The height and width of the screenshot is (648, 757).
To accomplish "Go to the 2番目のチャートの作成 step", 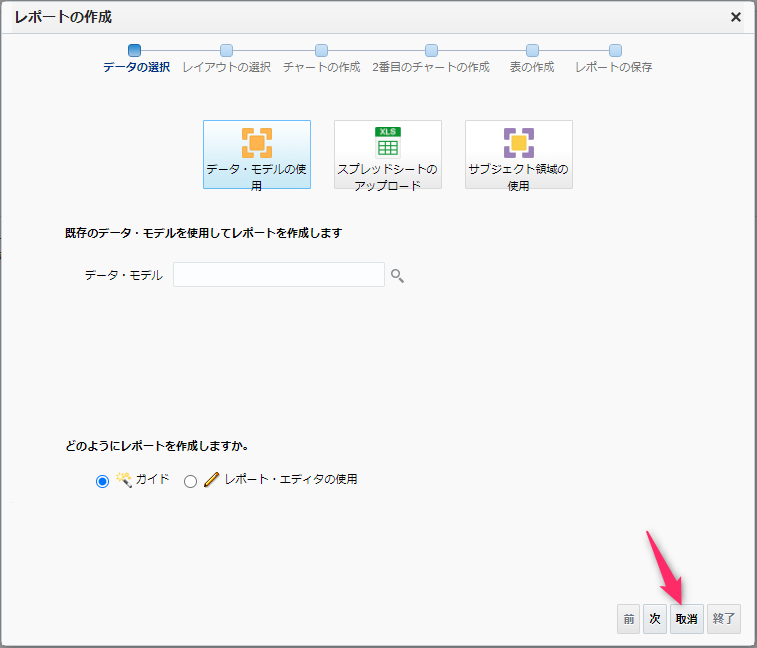I will pyautogui.click(x=431, y=59).
